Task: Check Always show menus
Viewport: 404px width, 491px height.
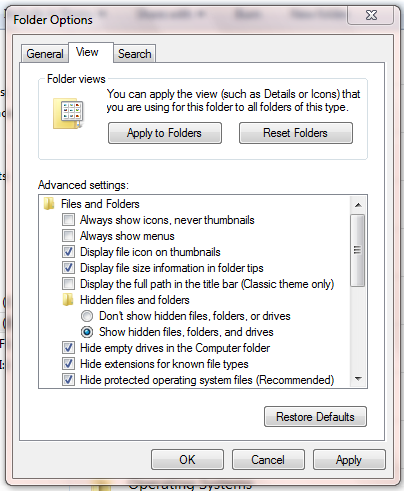Action: [x=69, y=236]
